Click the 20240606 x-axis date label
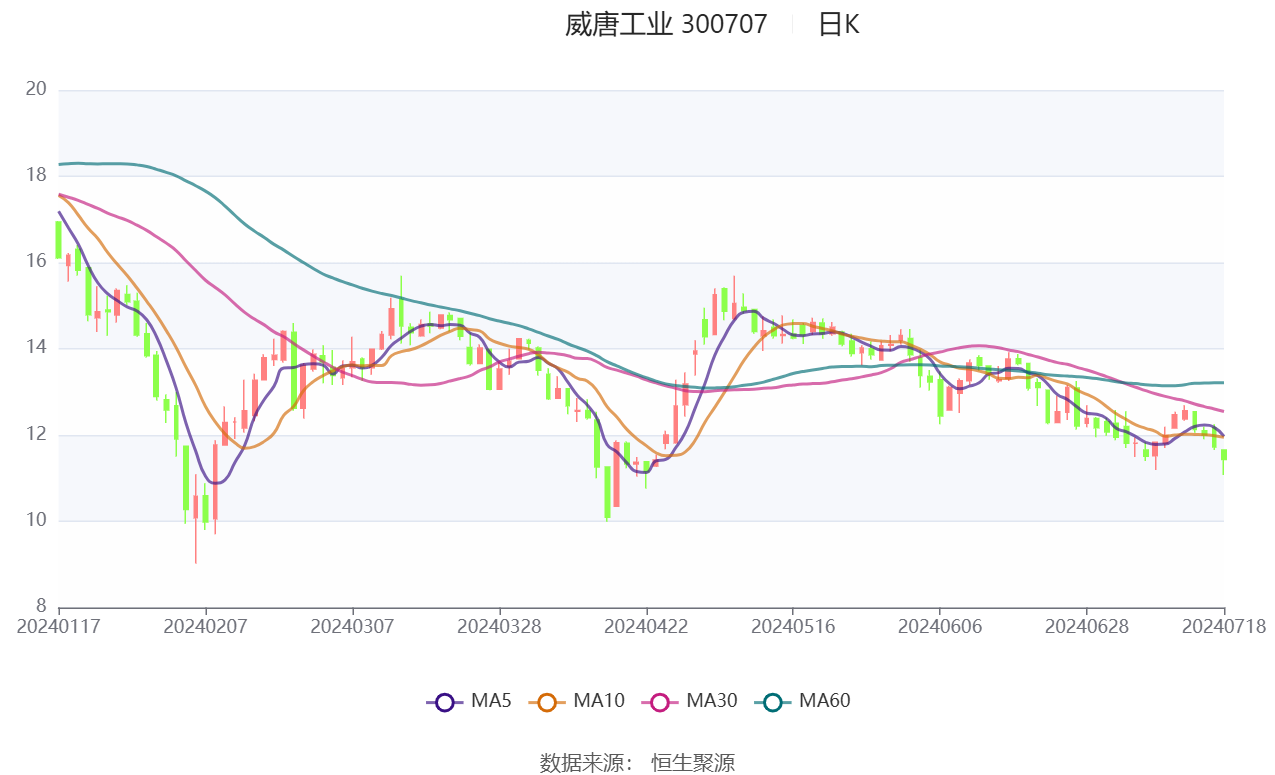The width and height of the screenshot is (1275, 775). (939, 627)
